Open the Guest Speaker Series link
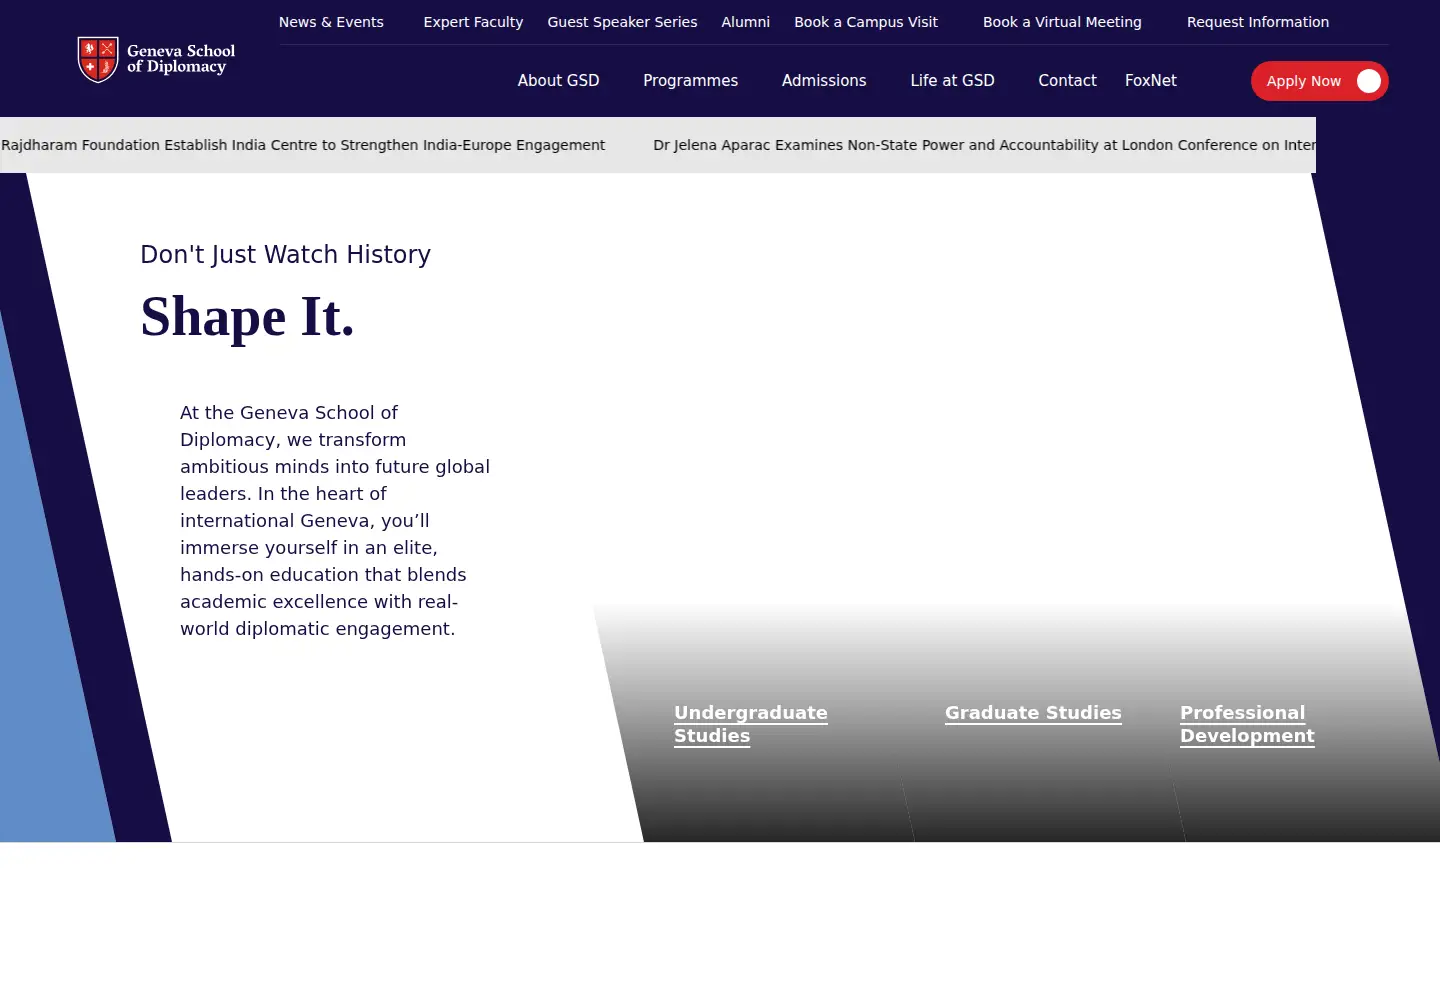 [622, 22]
